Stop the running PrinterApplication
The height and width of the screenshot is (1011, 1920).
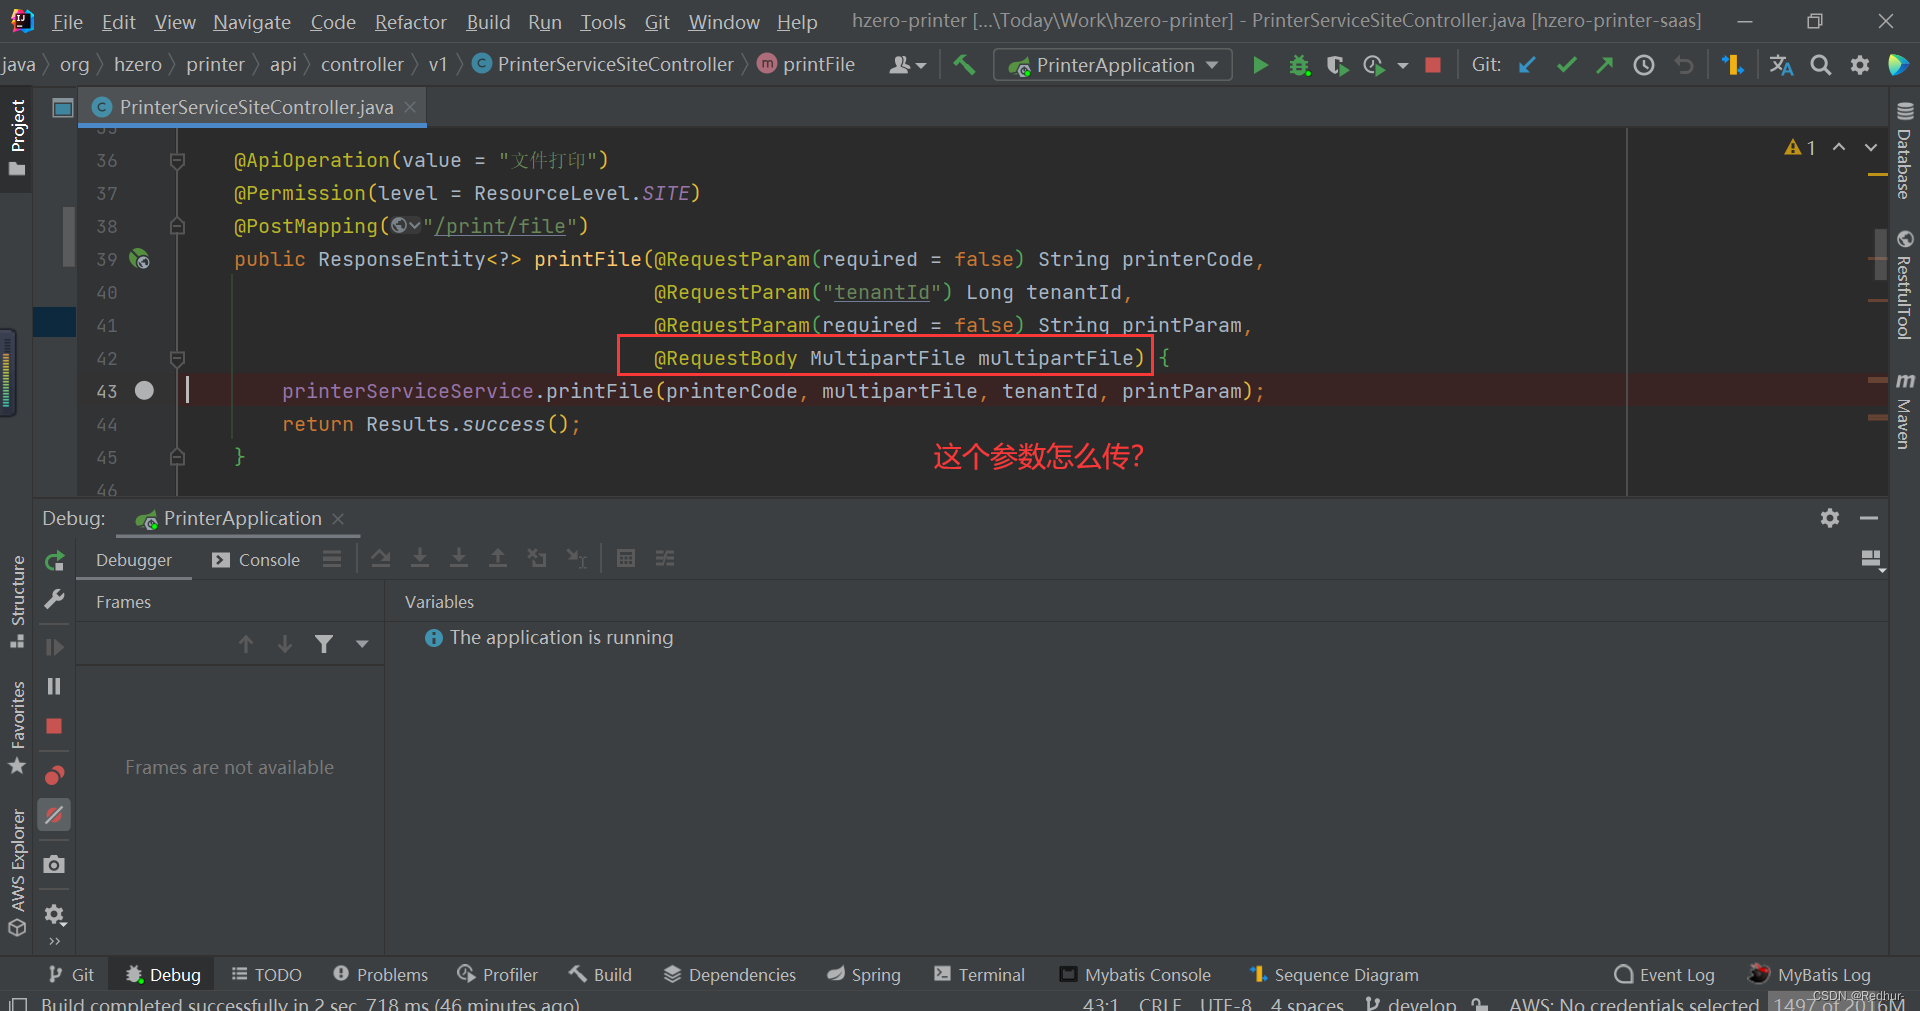1433,65
